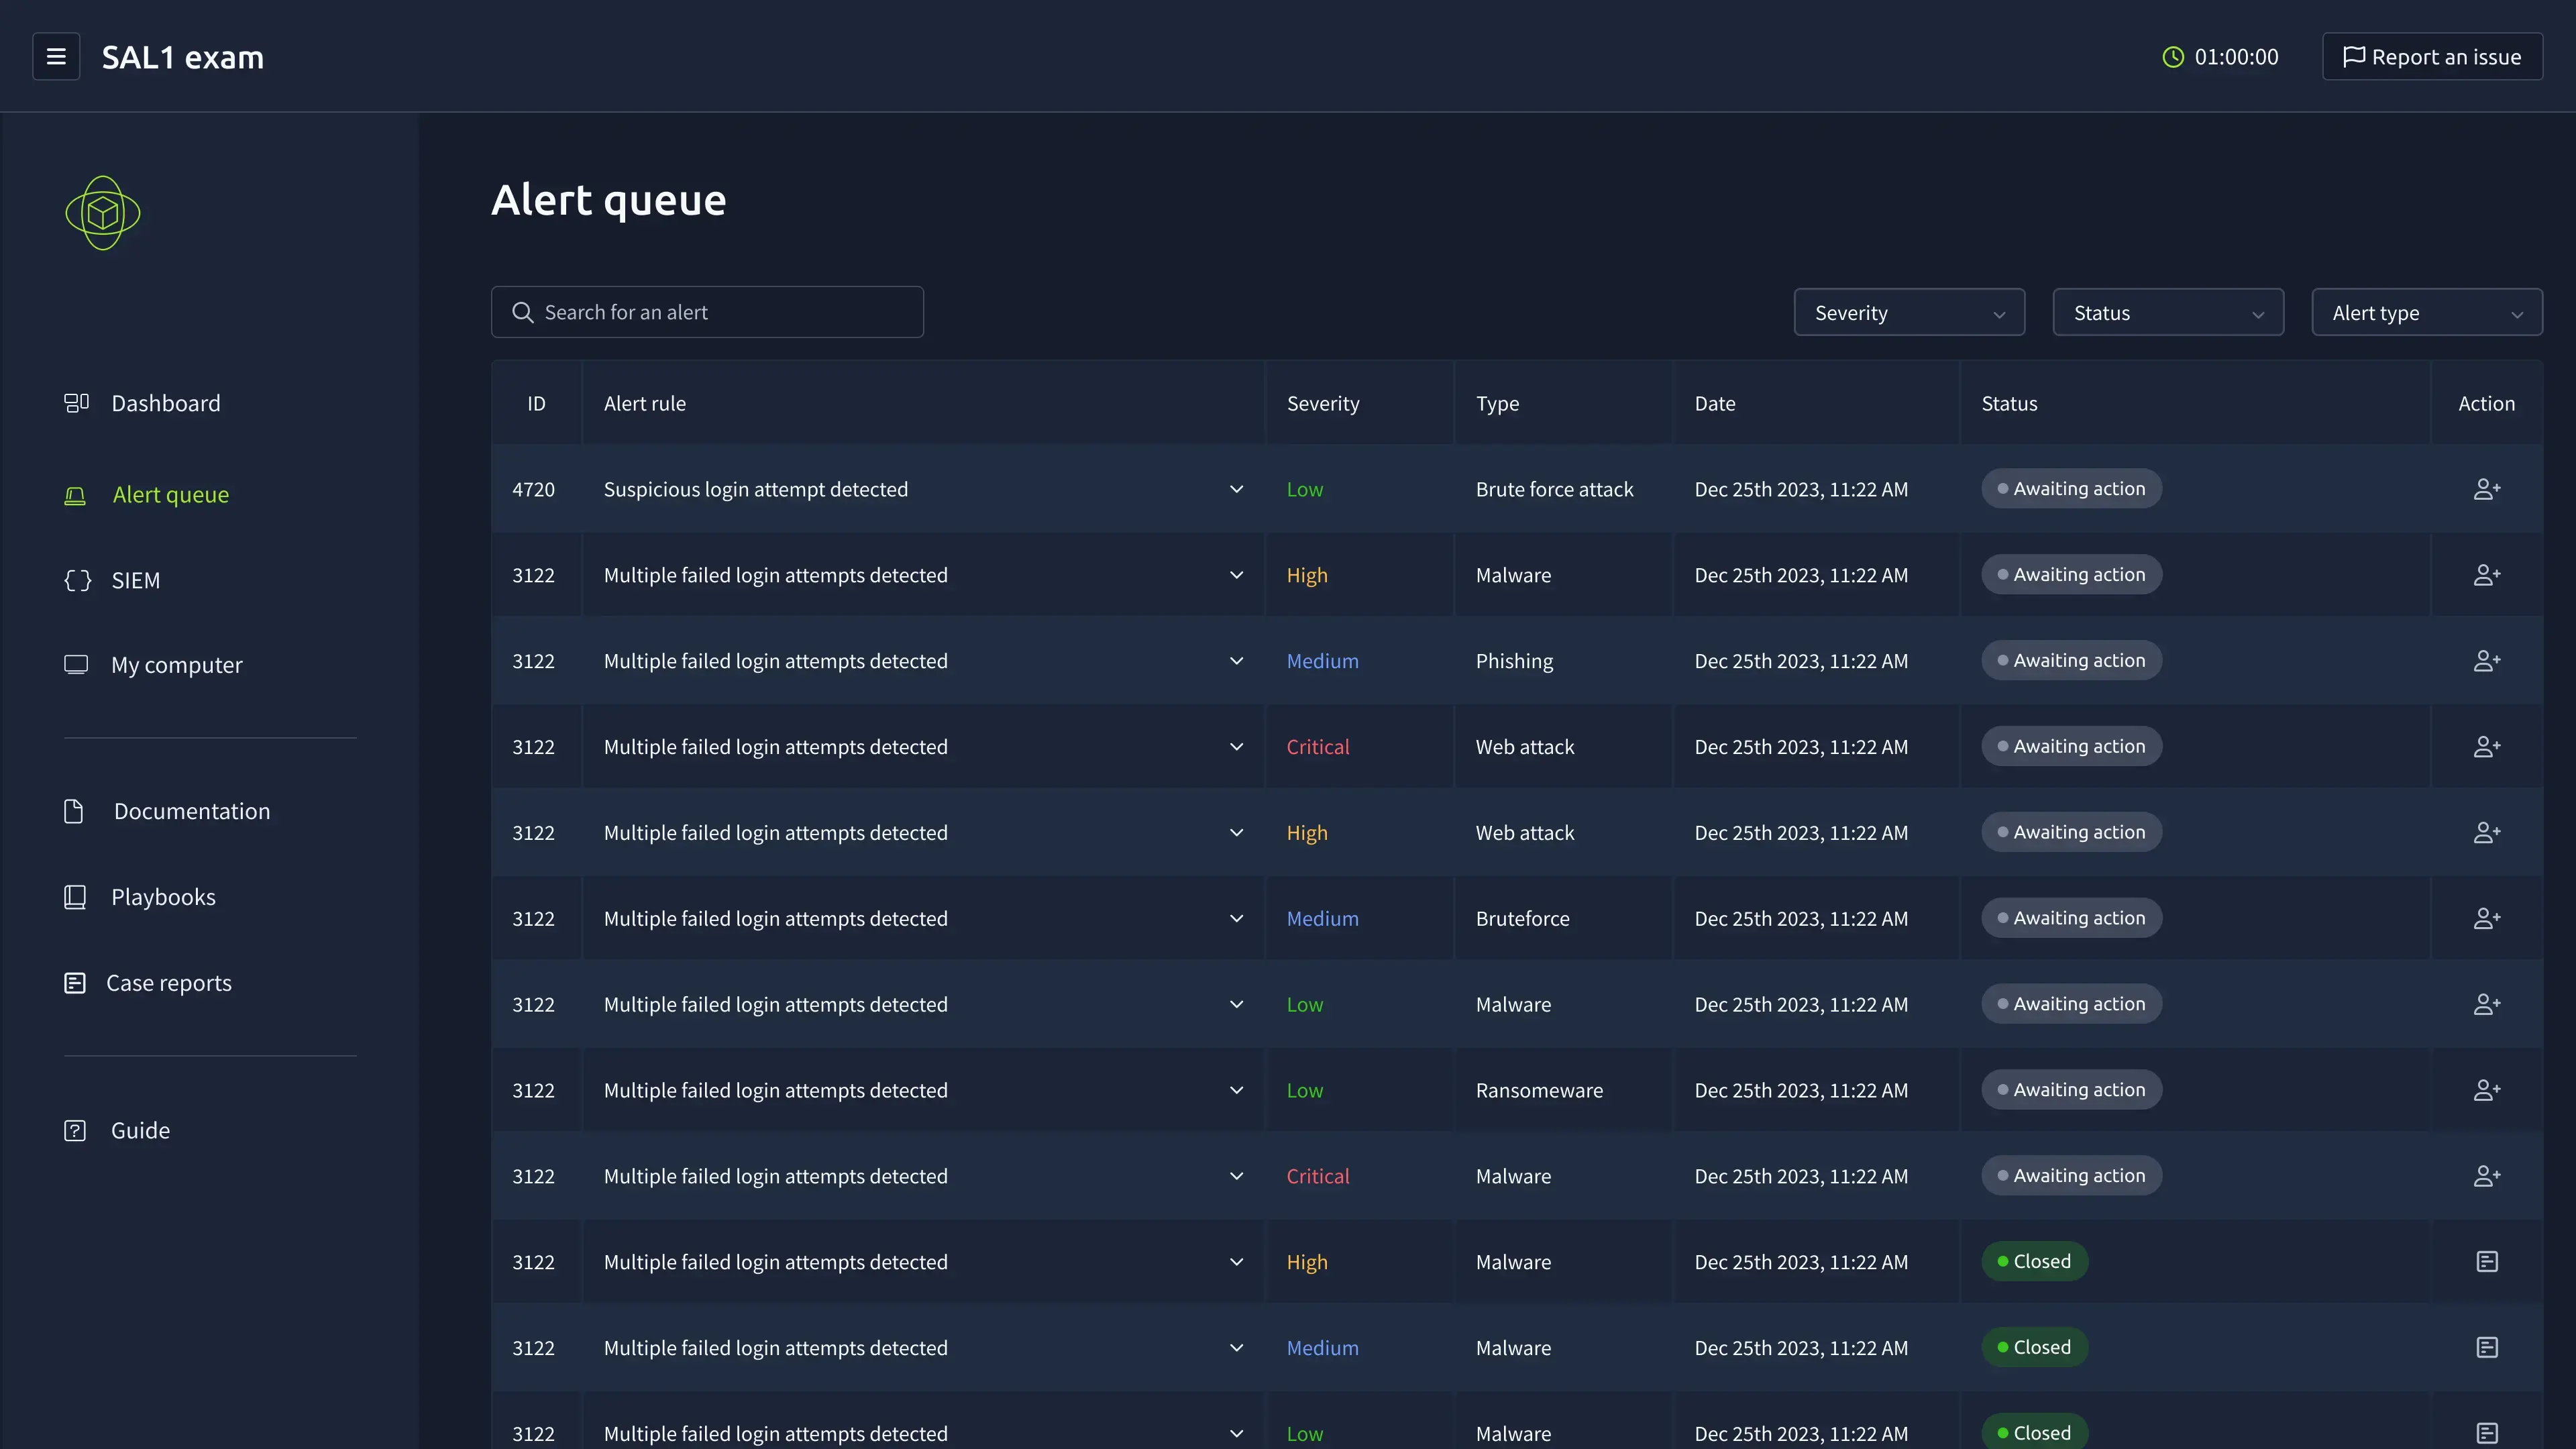2576x1449 pixels.
Task: Click the hamburger menu icon
Action: [56, 57]
